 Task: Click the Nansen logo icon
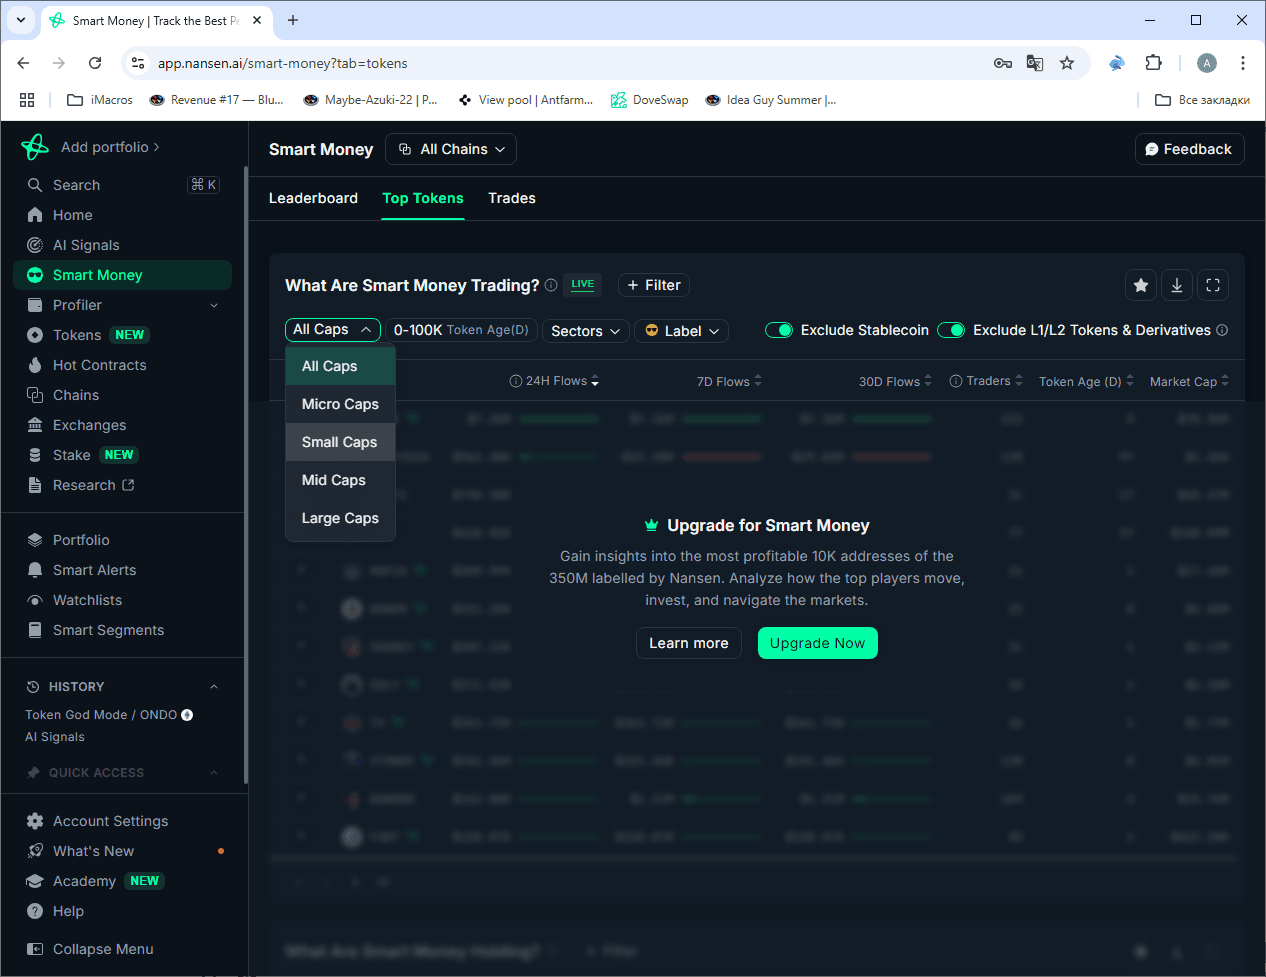(35, 147)
